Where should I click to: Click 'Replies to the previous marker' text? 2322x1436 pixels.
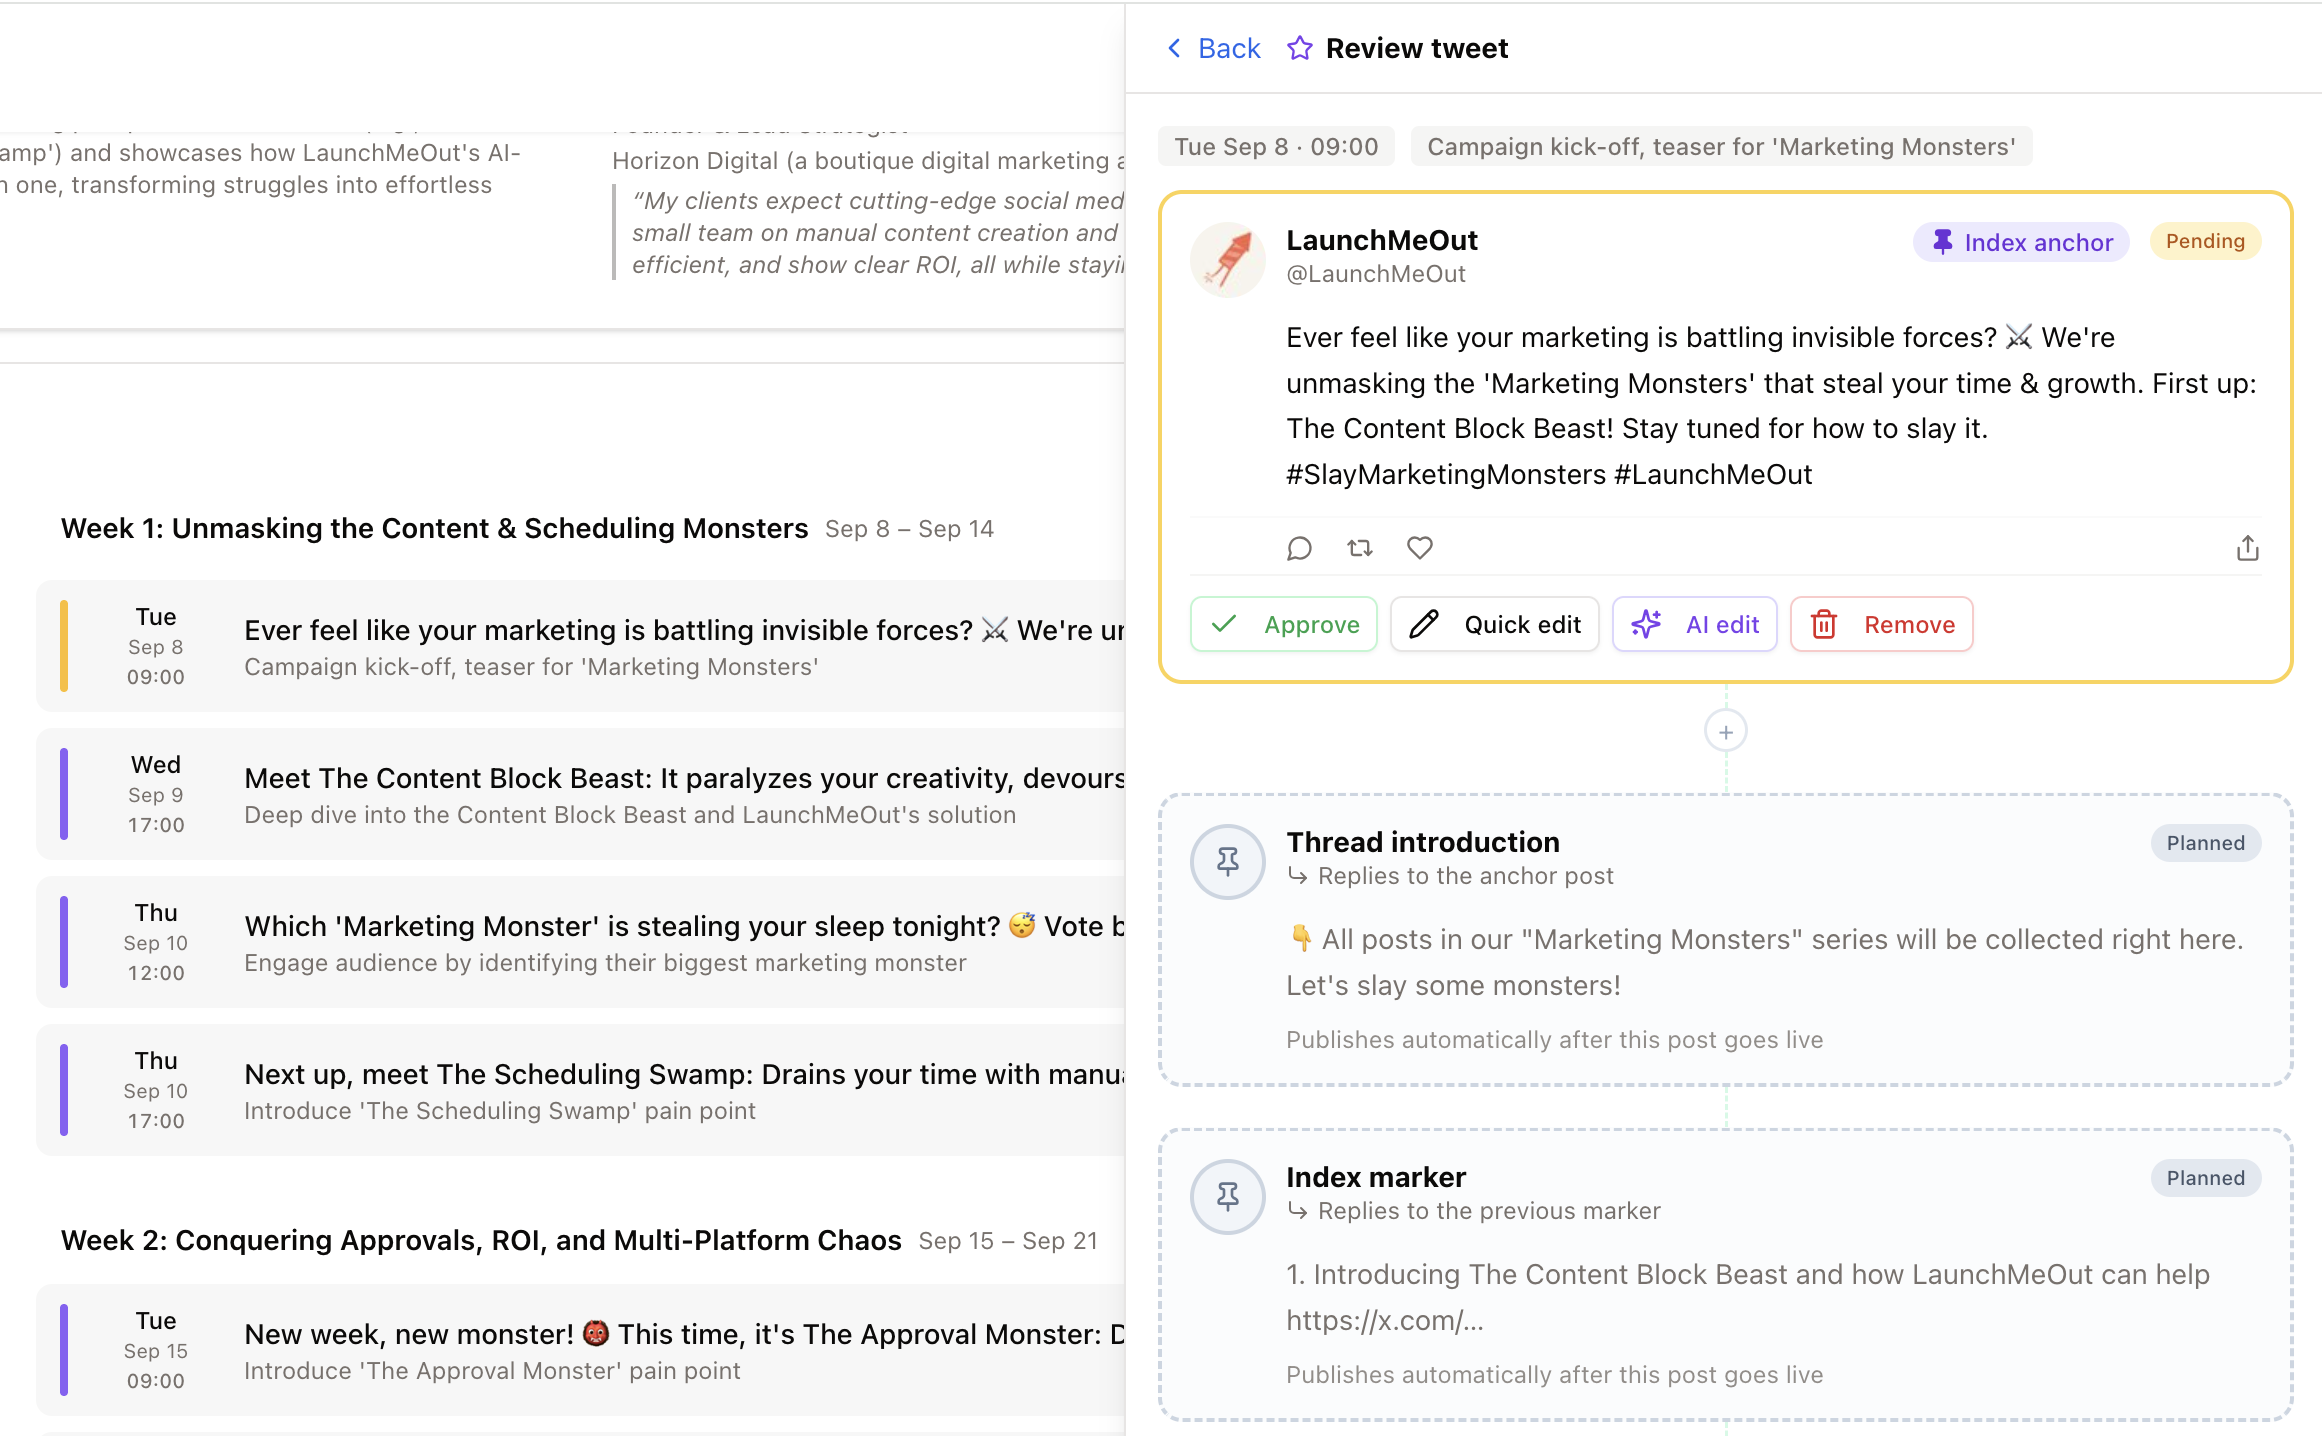1489,1211
